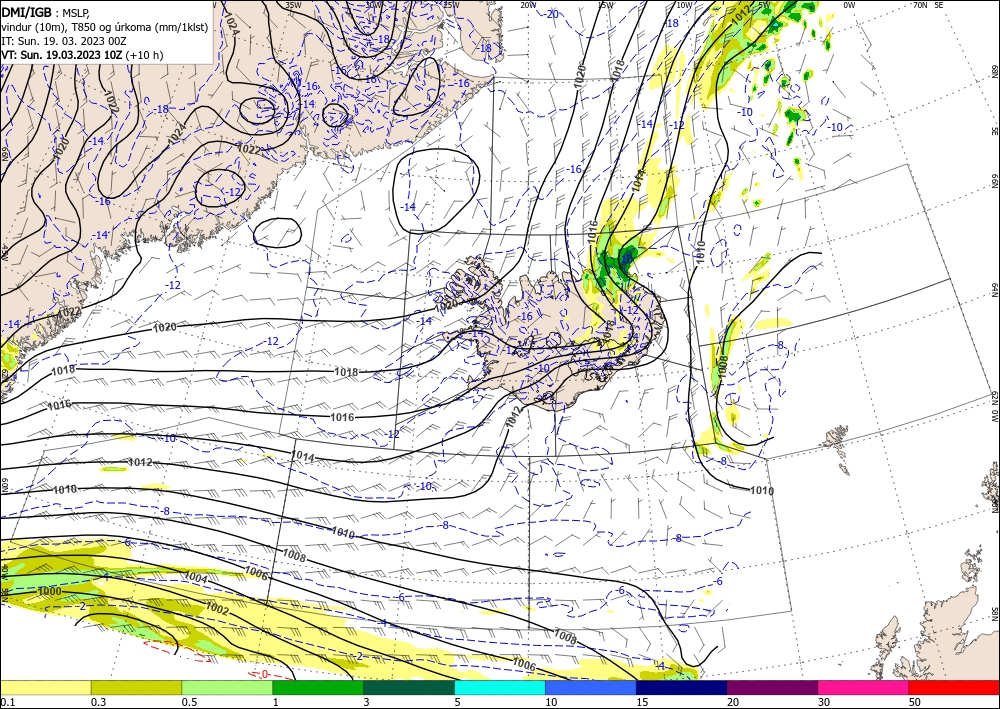
Task: Select the dark green 3 mm legend swatch
Action: (x=409, y=687)
